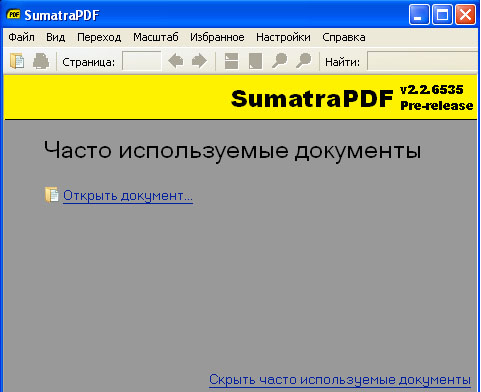Image resolution: width=481 pixels, height=392 pixels.
Task: Open the Переход menu
Action: pyautogui.click(x=99, y=37)
